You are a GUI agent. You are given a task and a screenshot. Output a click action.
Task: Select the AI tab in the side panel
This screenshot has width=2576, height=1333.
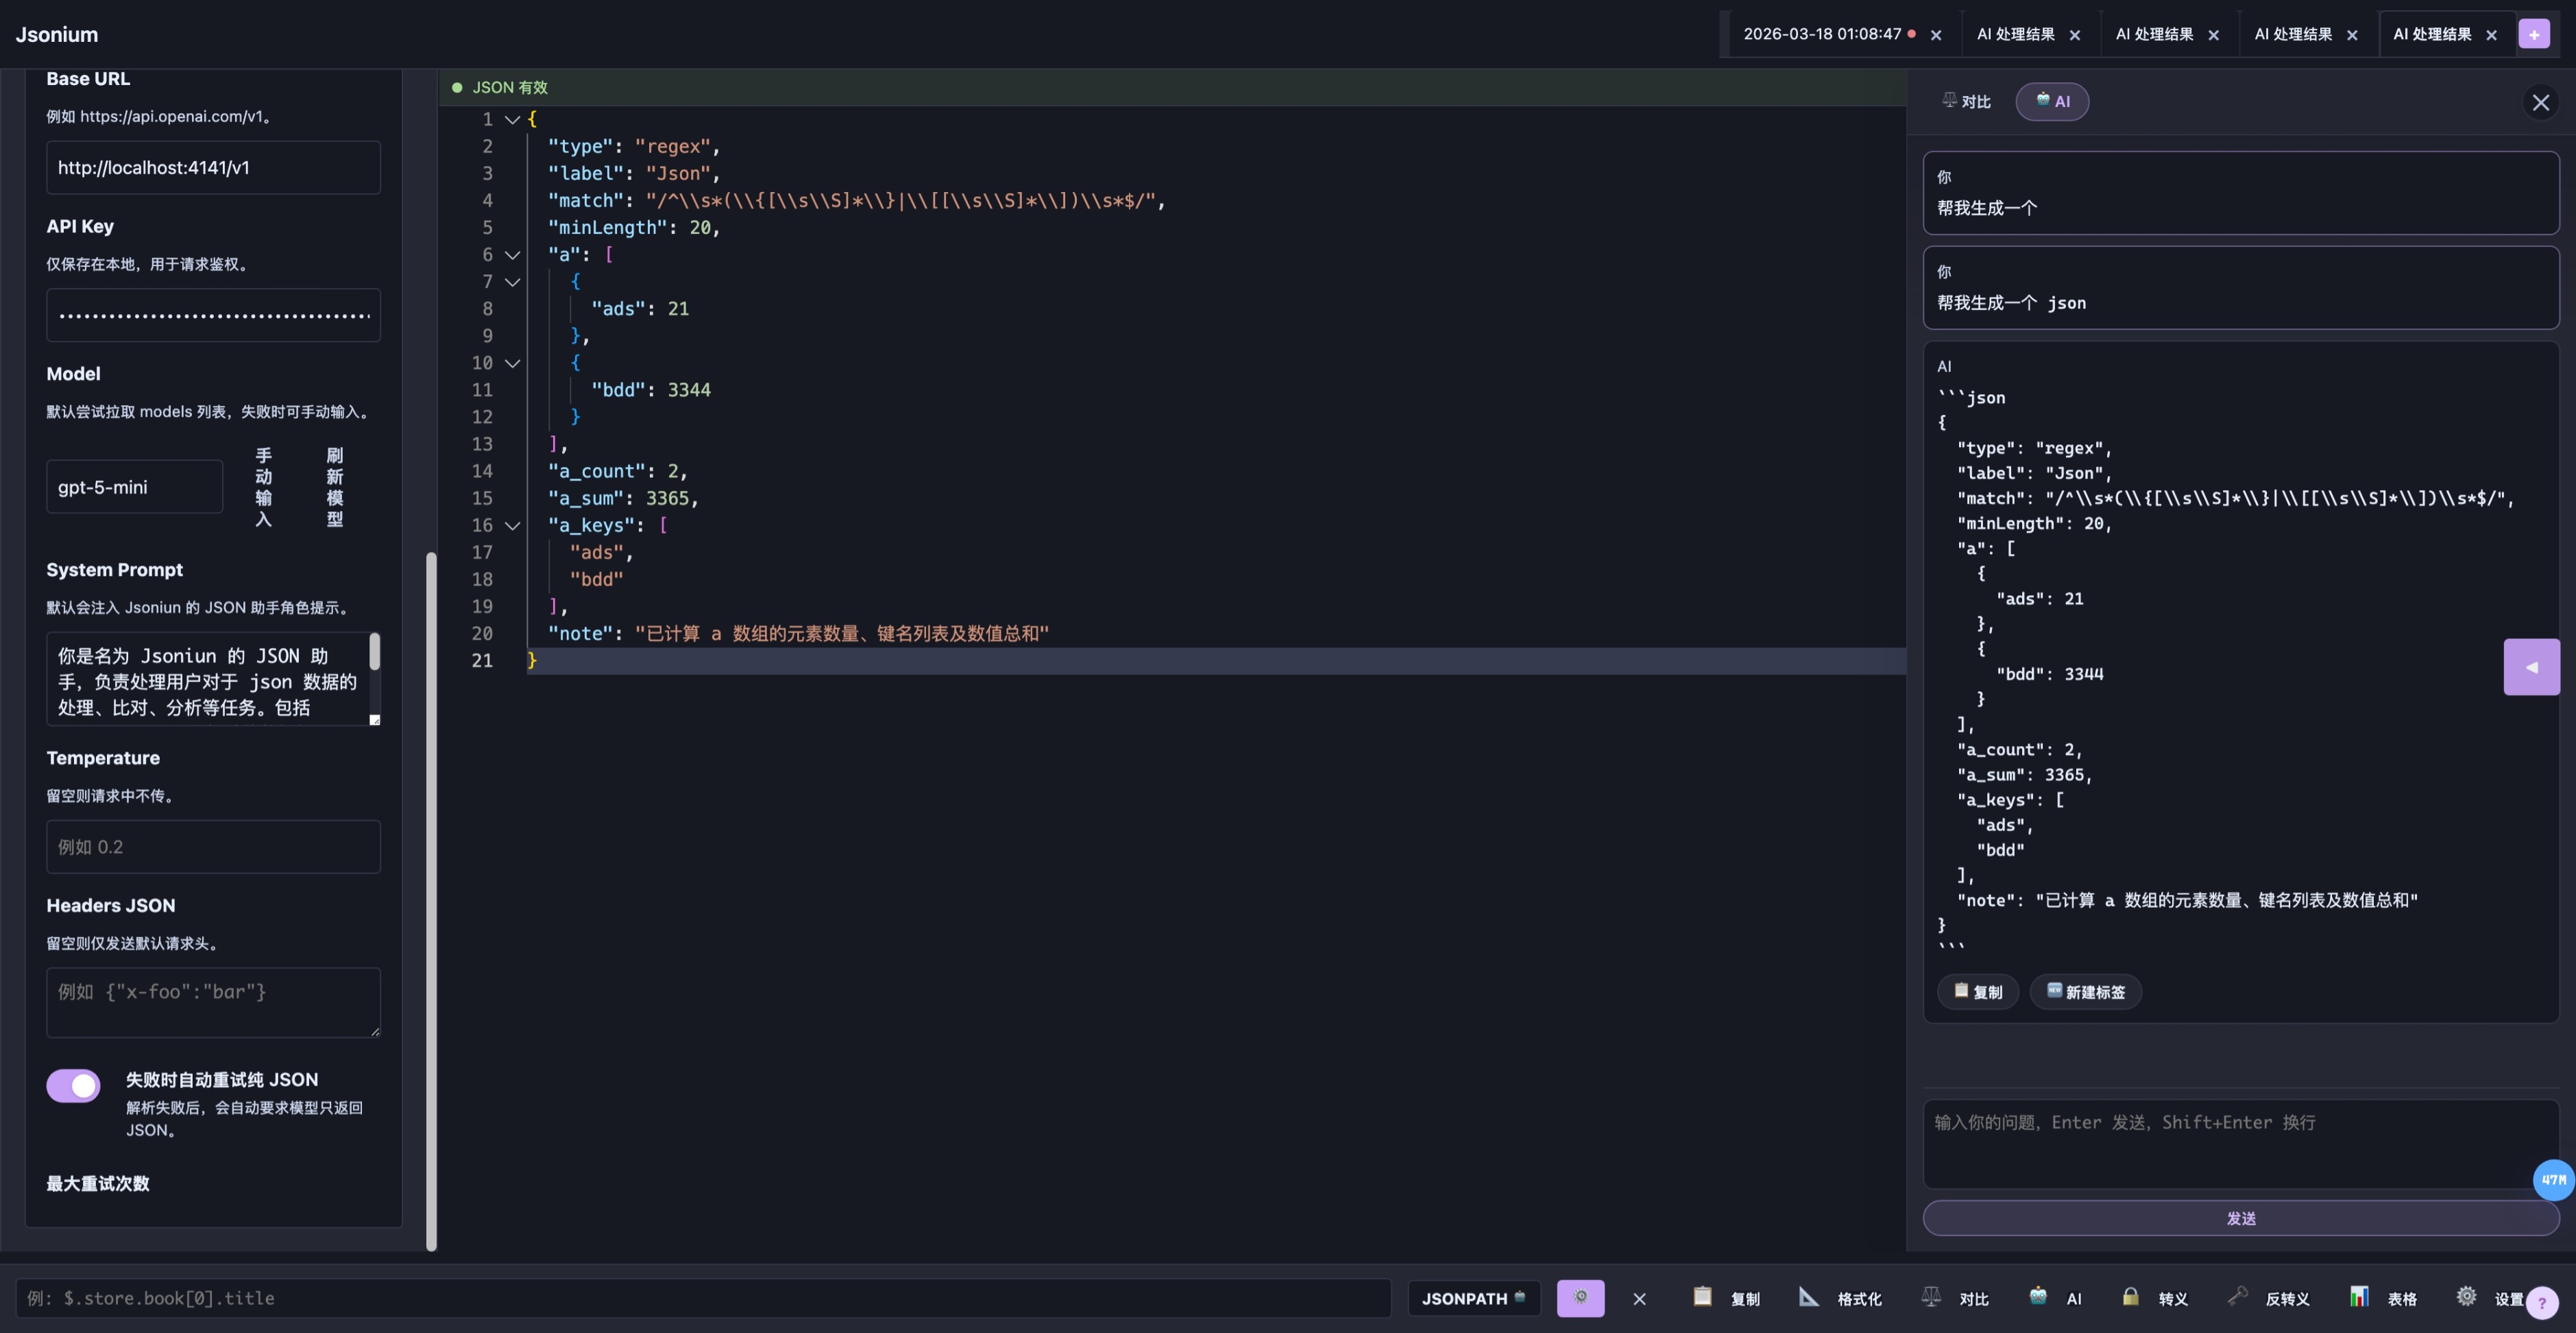2052,102
